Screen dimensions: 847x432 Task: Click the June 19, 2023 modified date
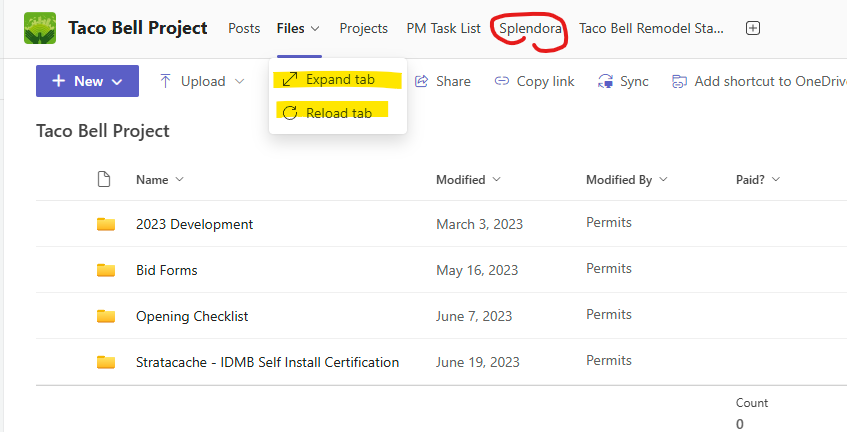(478, 362)
